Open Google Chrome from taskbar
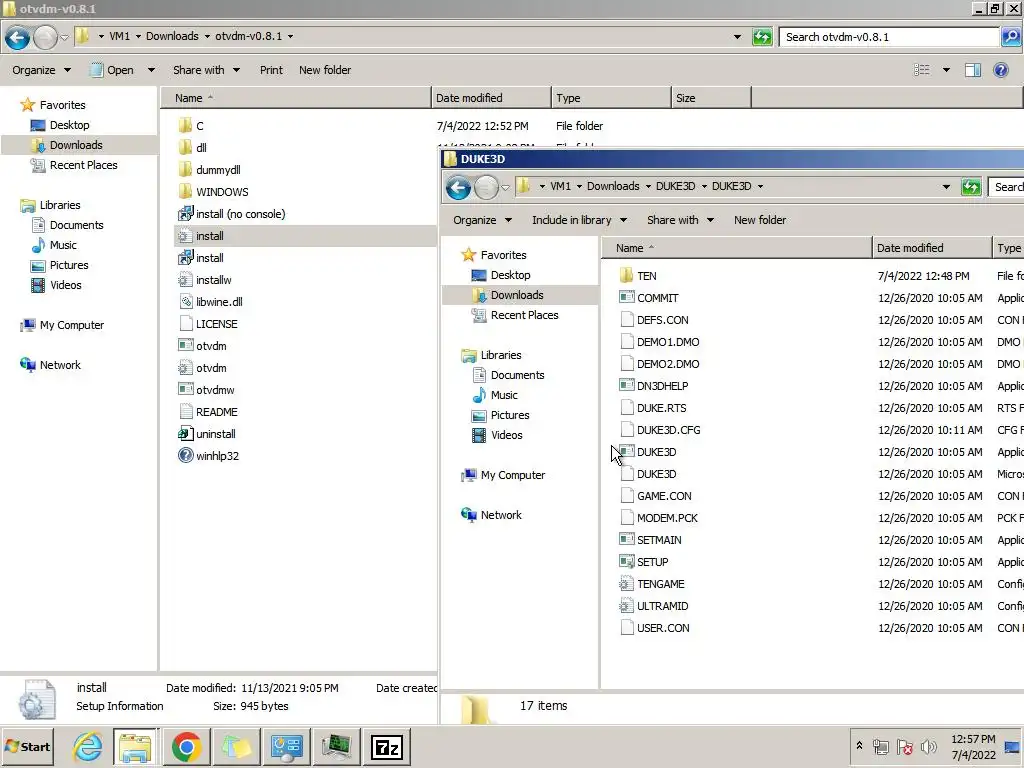Screen dimensions: 1024x768 tap(186, 747)
